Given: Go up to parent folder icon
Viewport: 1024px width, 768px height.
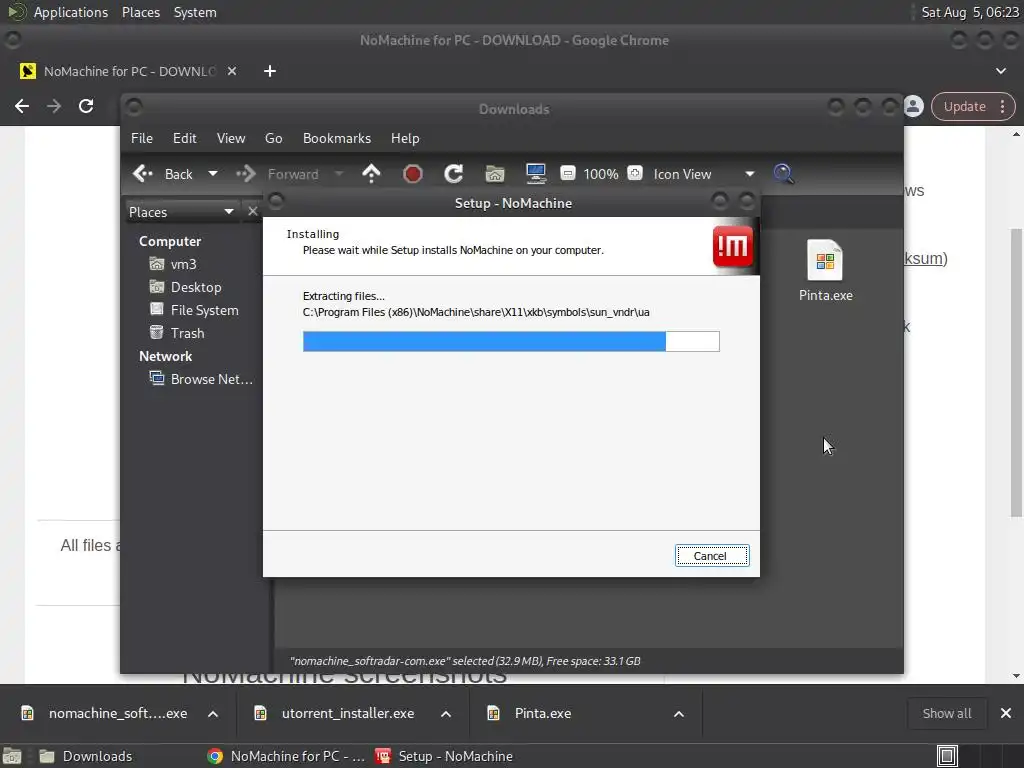Looking at the screenshot, I should pyautogui.click(x=371, y=174).
